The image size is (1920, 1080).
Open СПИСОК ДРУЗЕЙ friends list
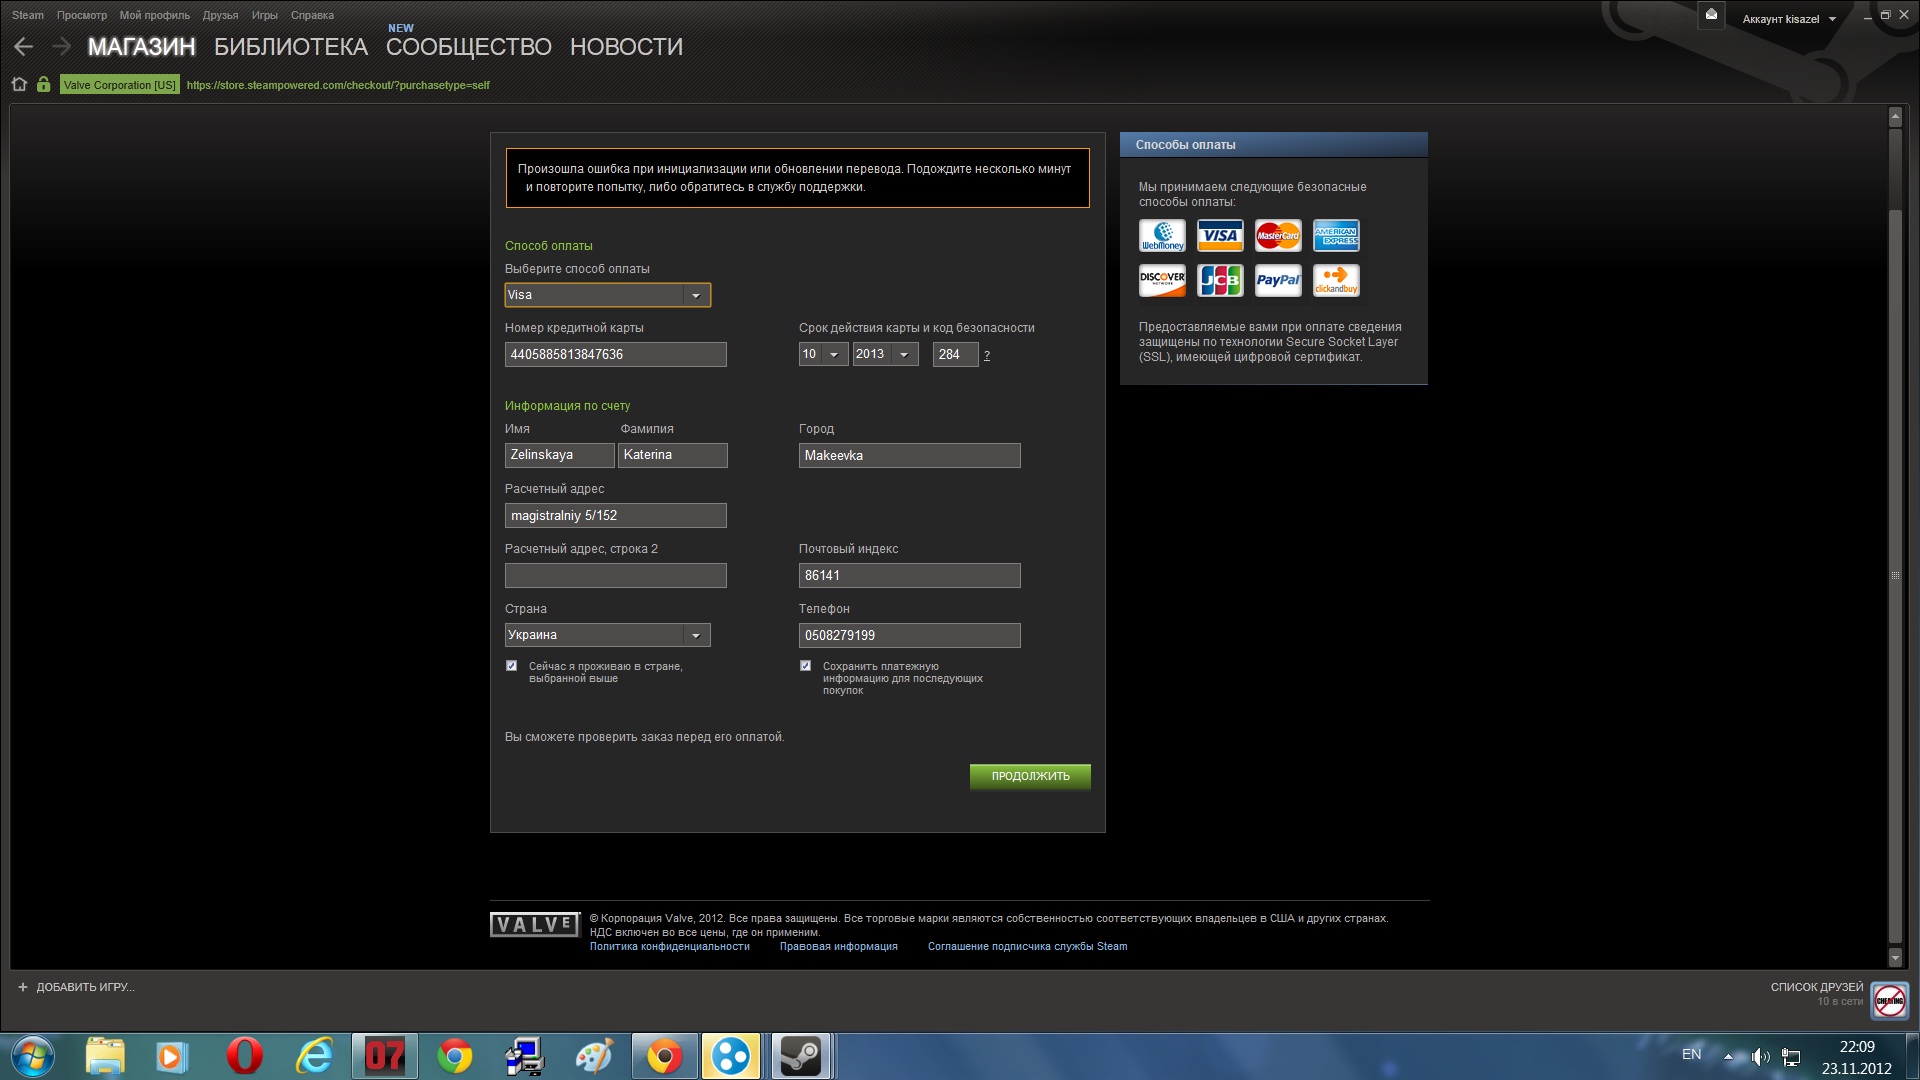point(1817,987)
